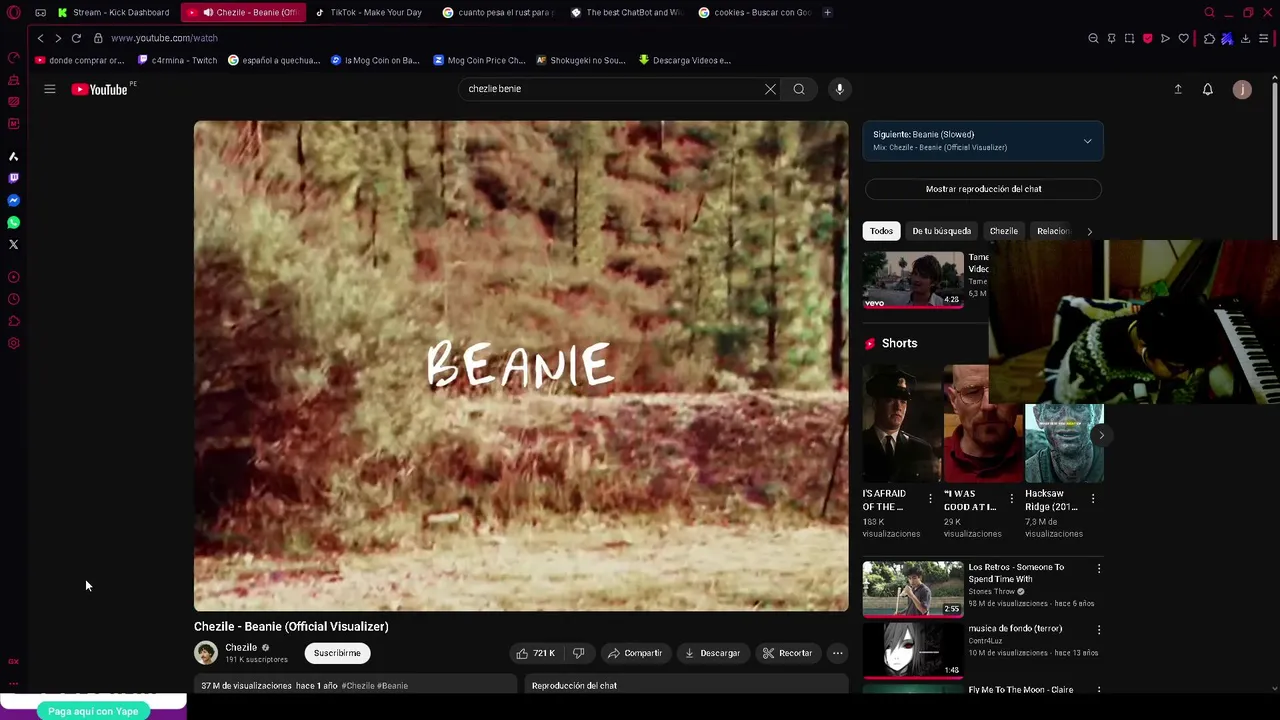
Task: Open options for Hacksaw Ridge short
Action: point(1092,498)
